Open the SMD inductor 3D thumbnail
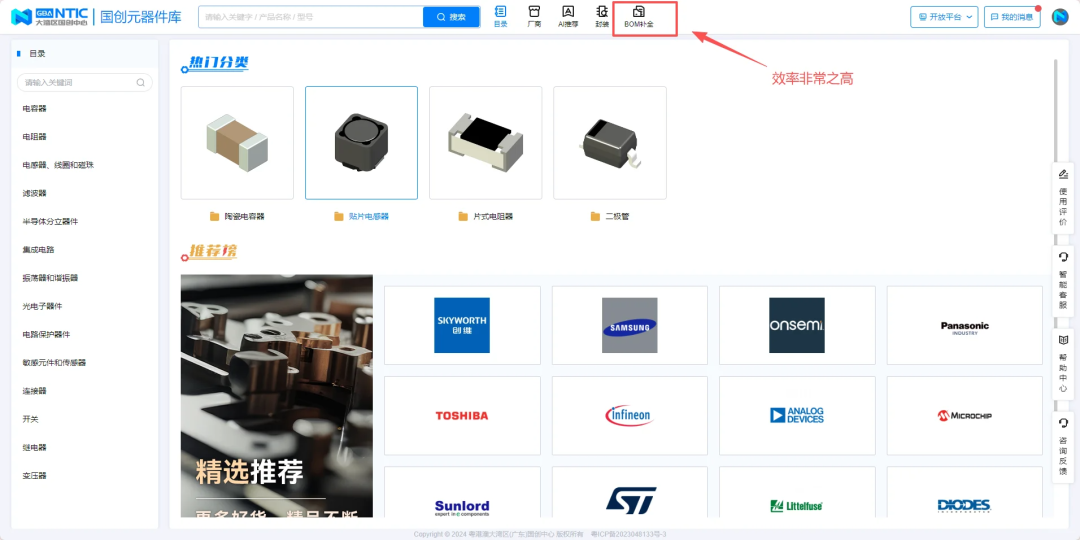 point(362,143)
